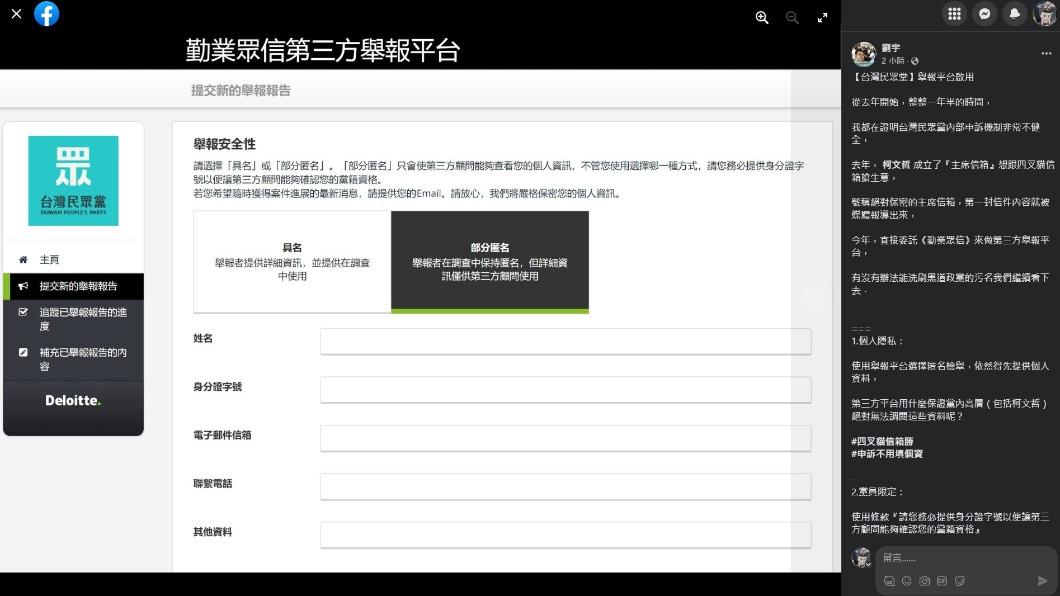Click the 舉報安全性 heading

(224, 144)
